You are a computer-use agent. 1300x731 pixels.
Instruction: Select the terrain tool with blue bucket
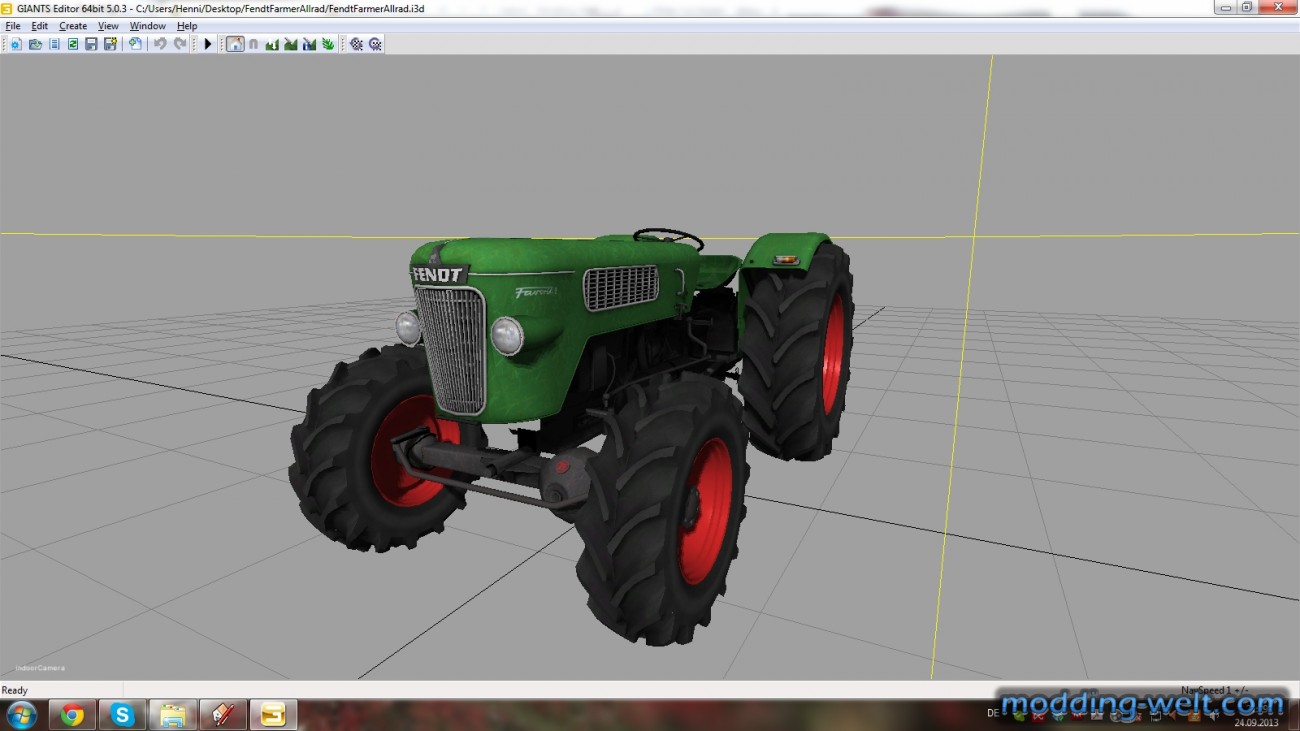[x=309, y=44]
